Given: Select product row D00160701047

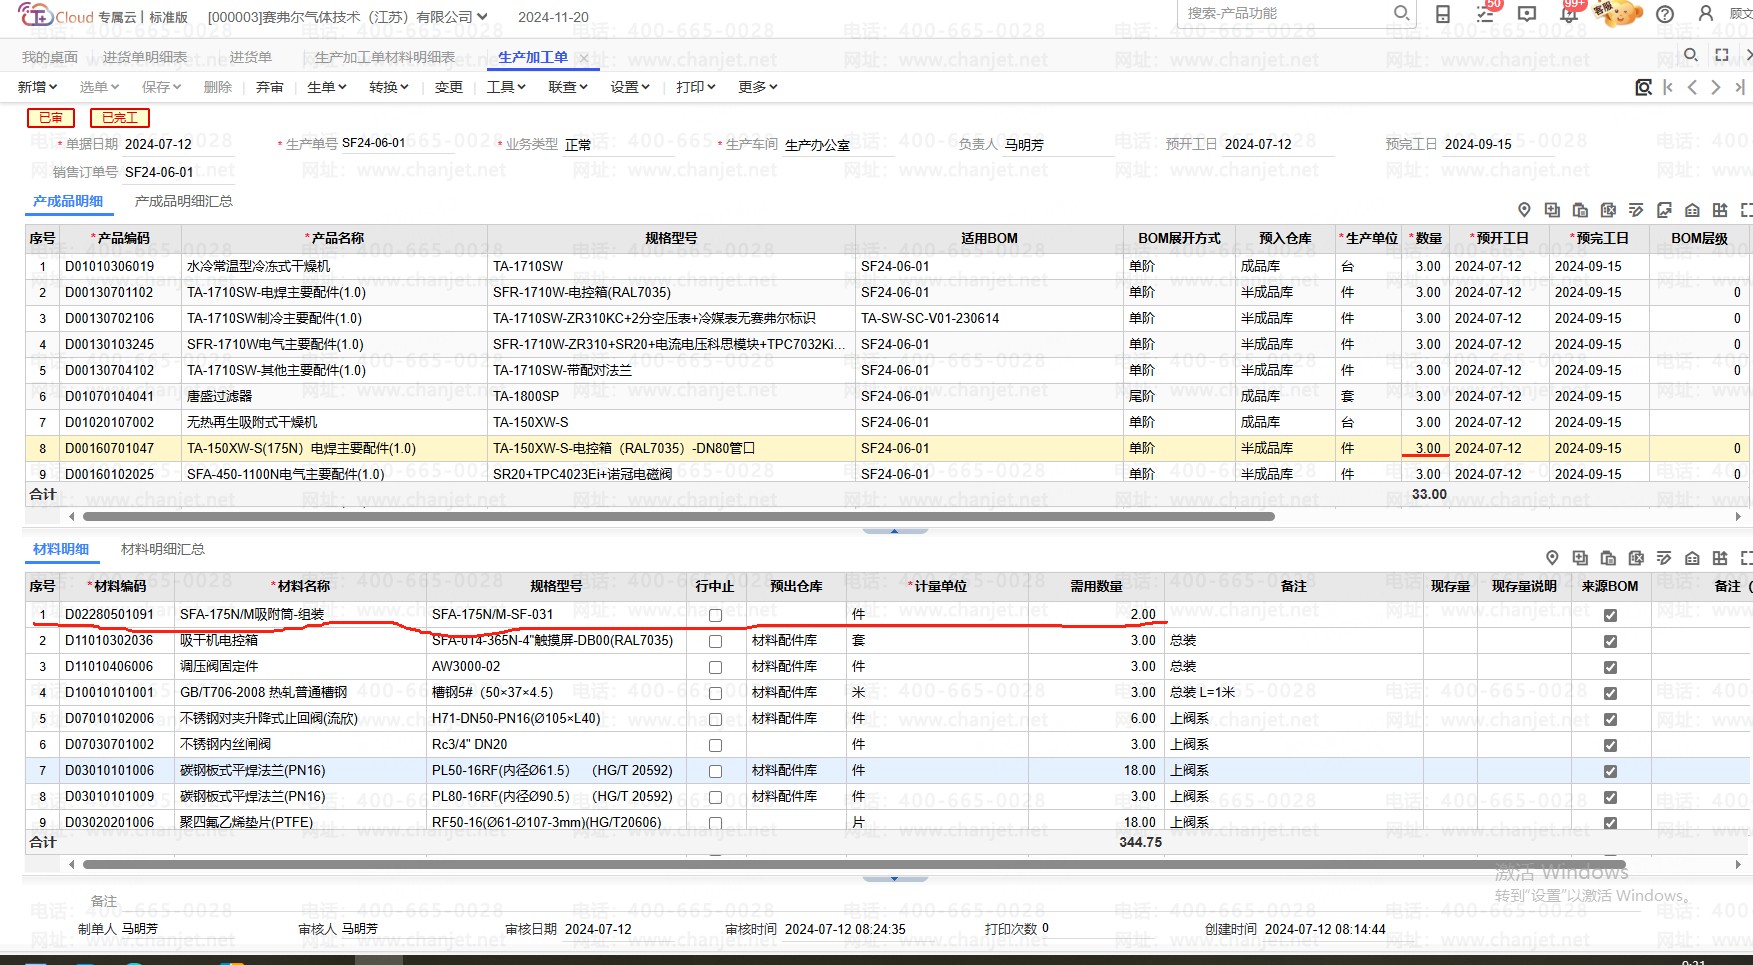Looking at the screenshot, I should [x=888, y=448].
